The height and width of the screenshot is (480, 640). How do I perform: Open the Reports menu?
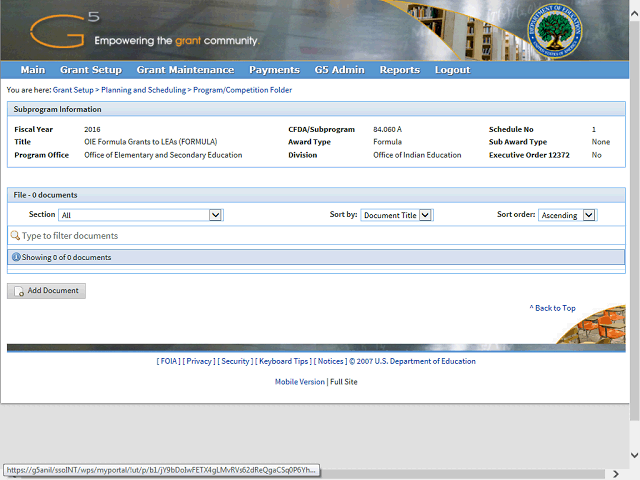tap(400, 70)
